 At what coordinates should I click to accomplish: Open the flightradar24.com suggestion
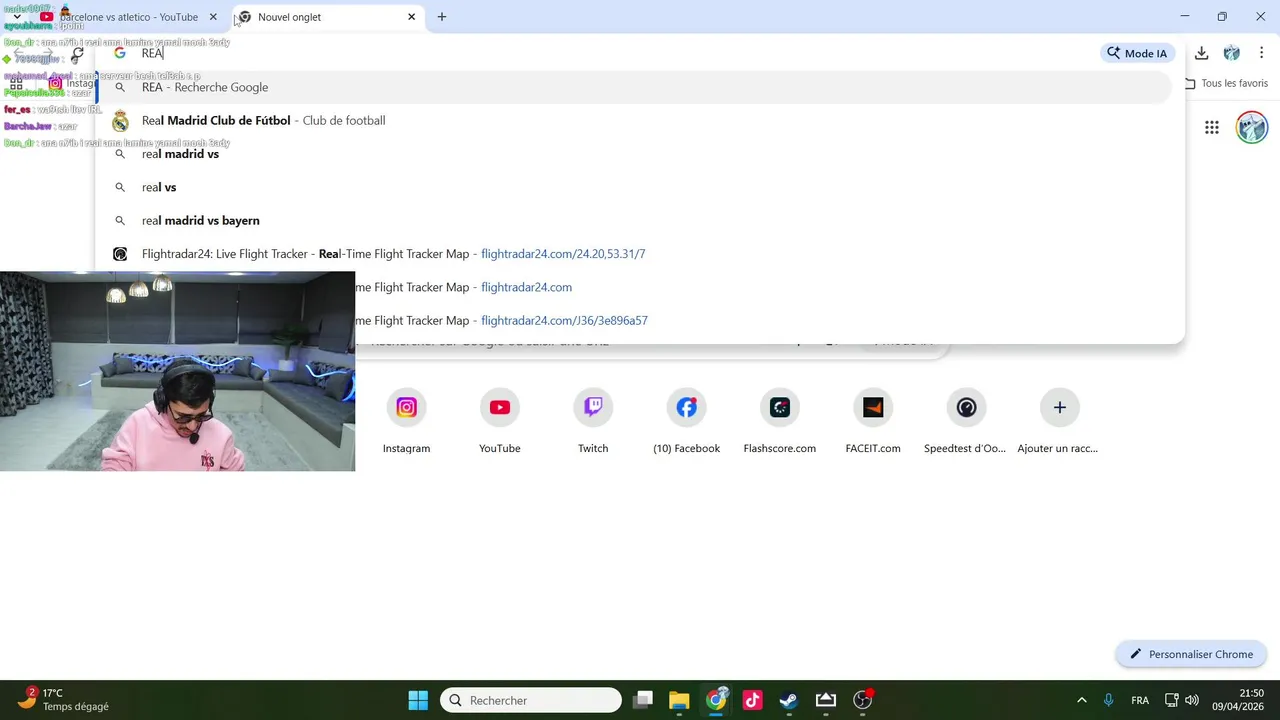click(763, 287)
